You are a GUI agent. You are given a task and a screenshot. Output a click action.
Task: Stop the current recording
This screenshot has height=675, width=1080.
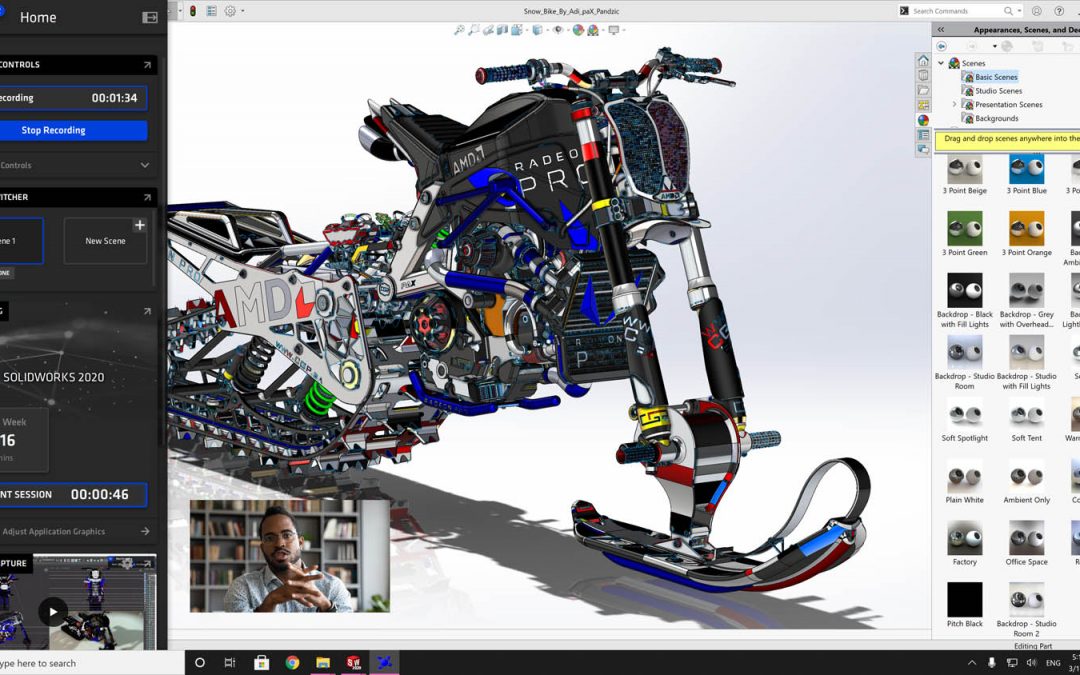click(73, 130)
